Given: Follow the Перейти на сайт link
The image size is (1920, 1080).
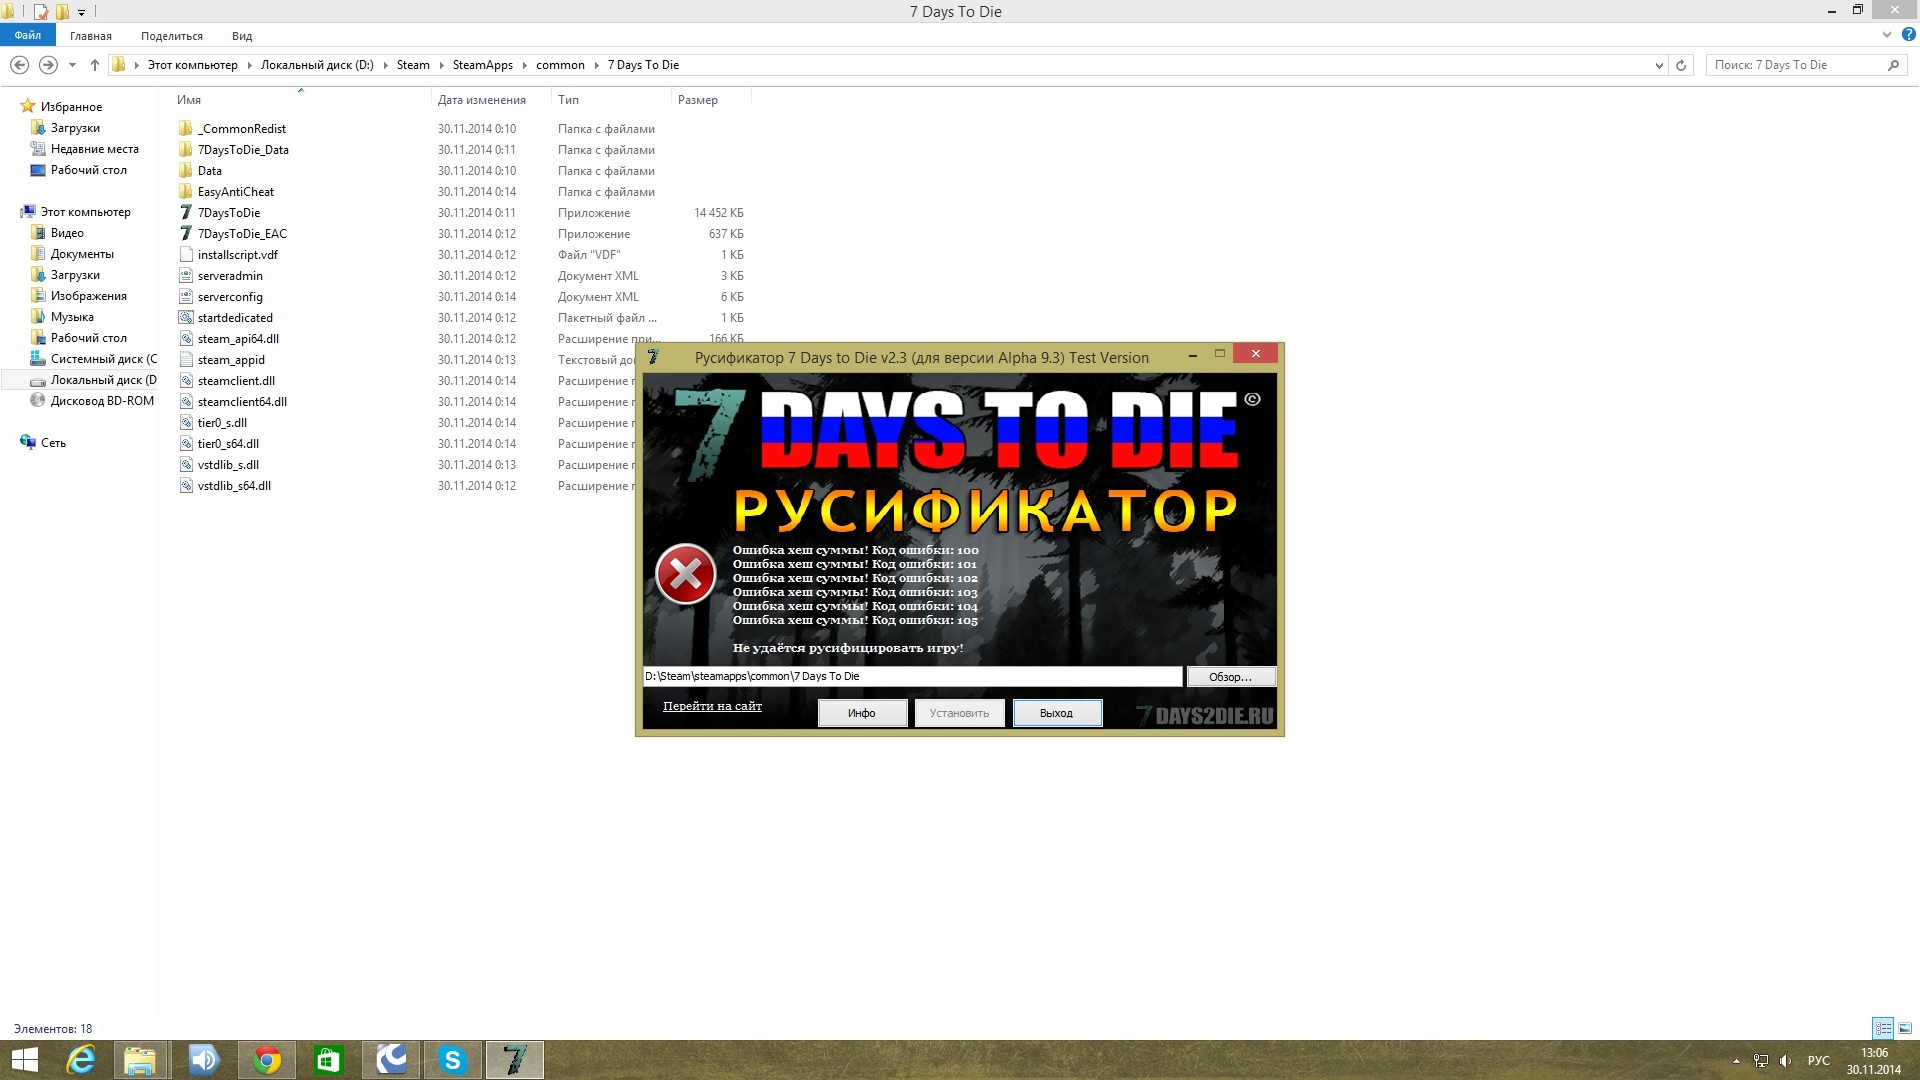Looking at the screenshot, I should pyautogui.click(x=712, y=706).
